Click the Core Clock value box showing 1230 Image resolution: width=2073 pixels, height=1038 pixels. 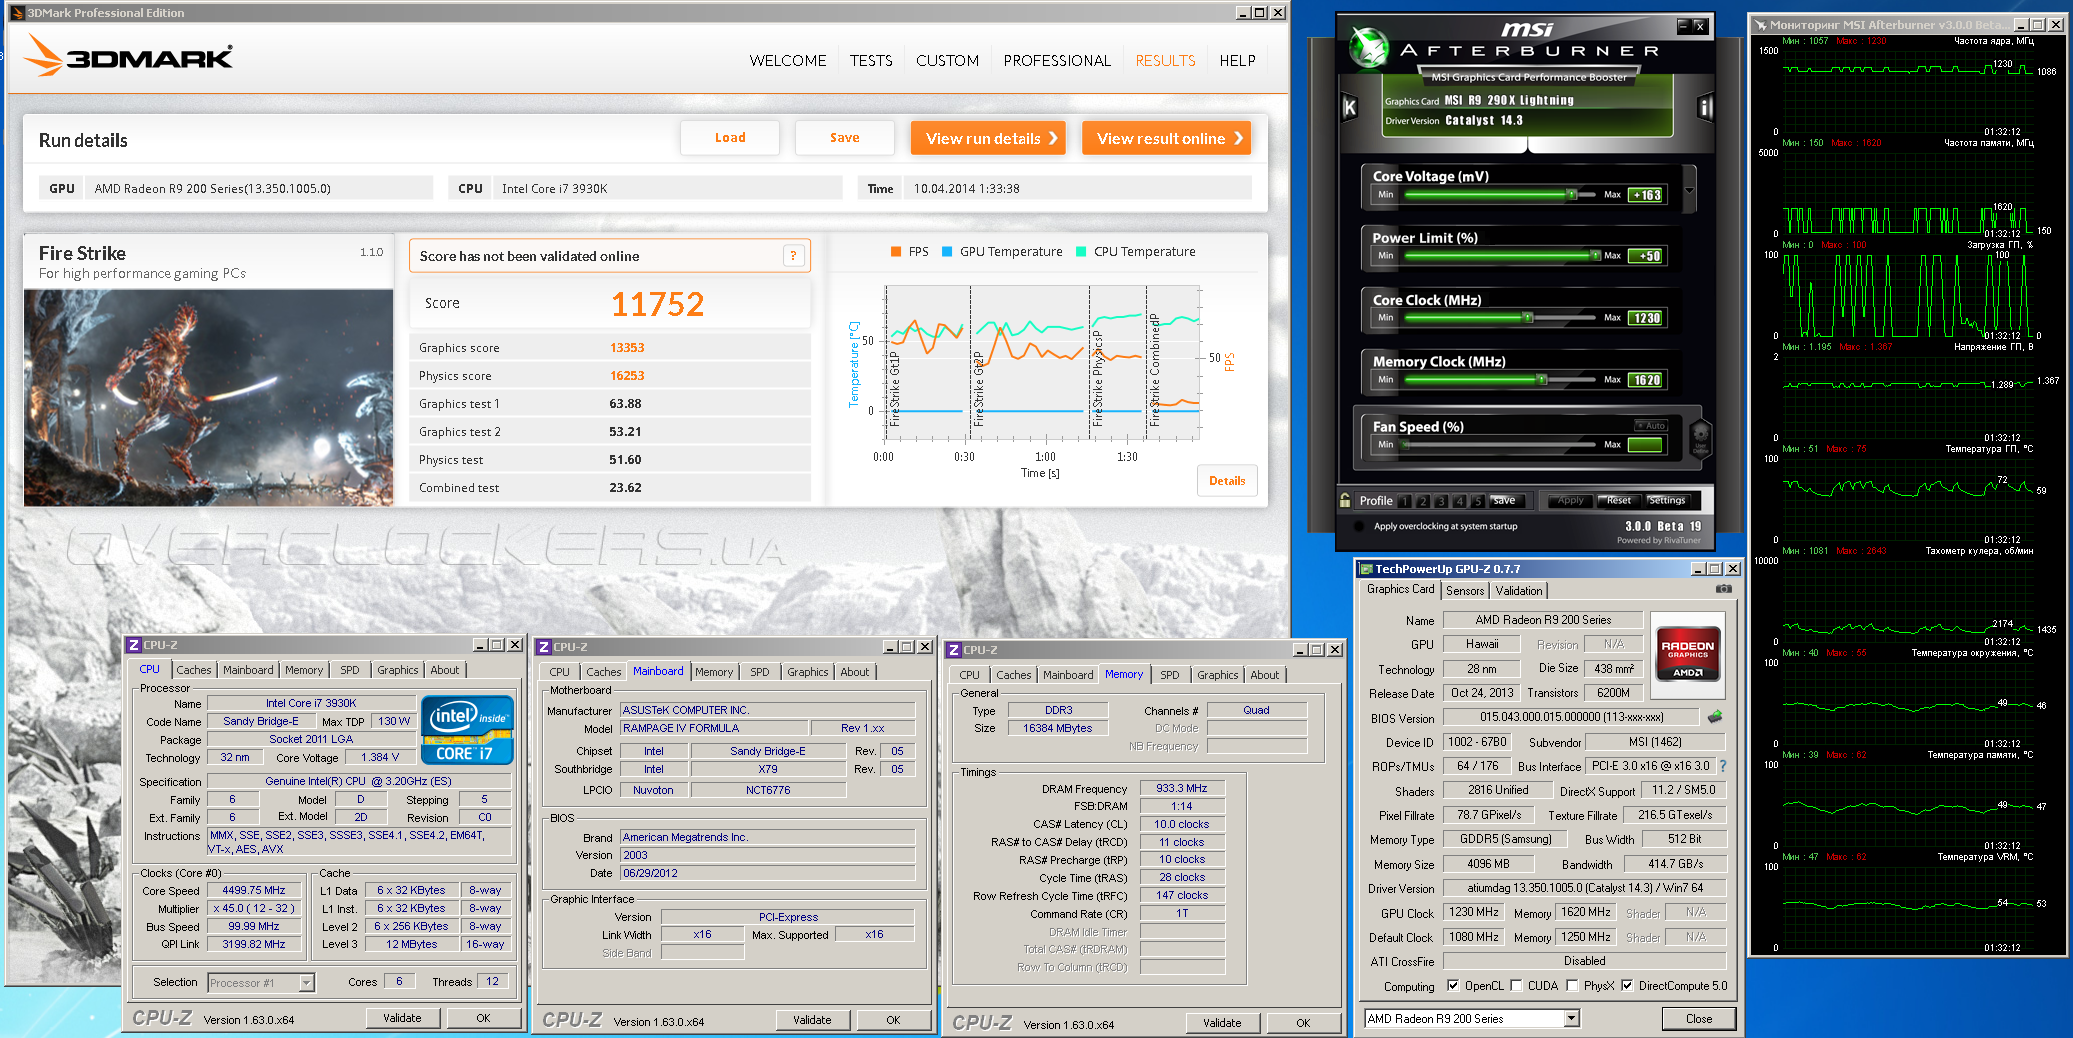coord(1646,318)
